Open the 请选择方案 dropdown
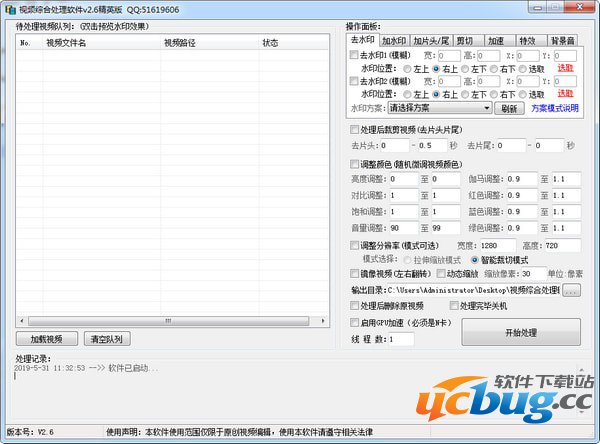 (440, 108)
